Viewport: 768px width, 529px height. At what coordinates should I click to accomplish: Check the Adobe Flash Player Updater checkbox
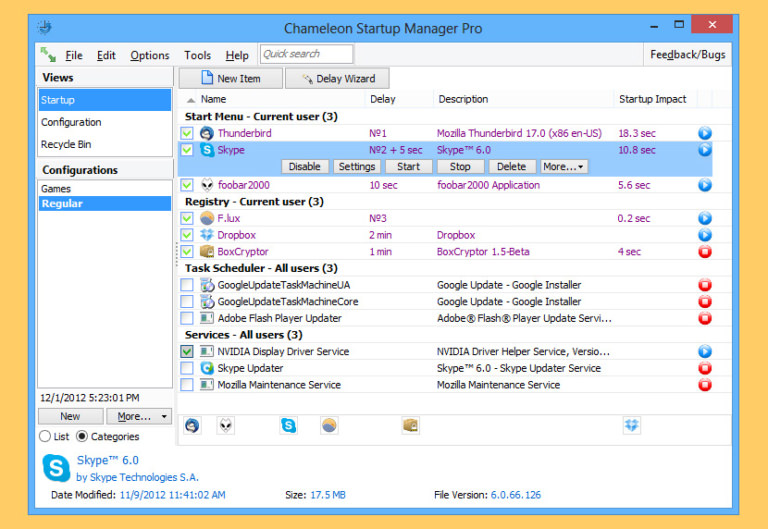pyautogui.click(x=187, y=318)
